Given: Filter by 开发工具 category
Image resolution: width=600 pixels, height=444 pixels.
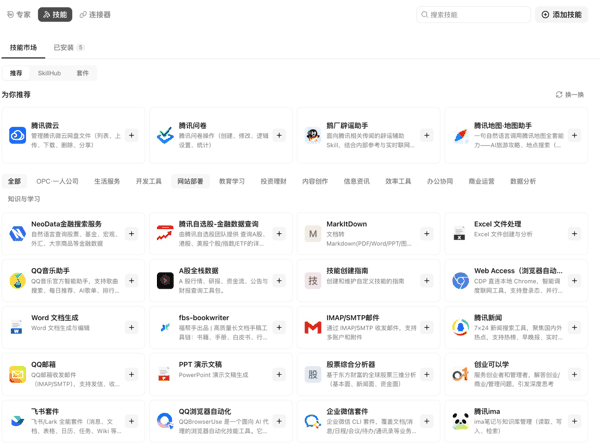Looking at the screenshot, I should point(148,181).
